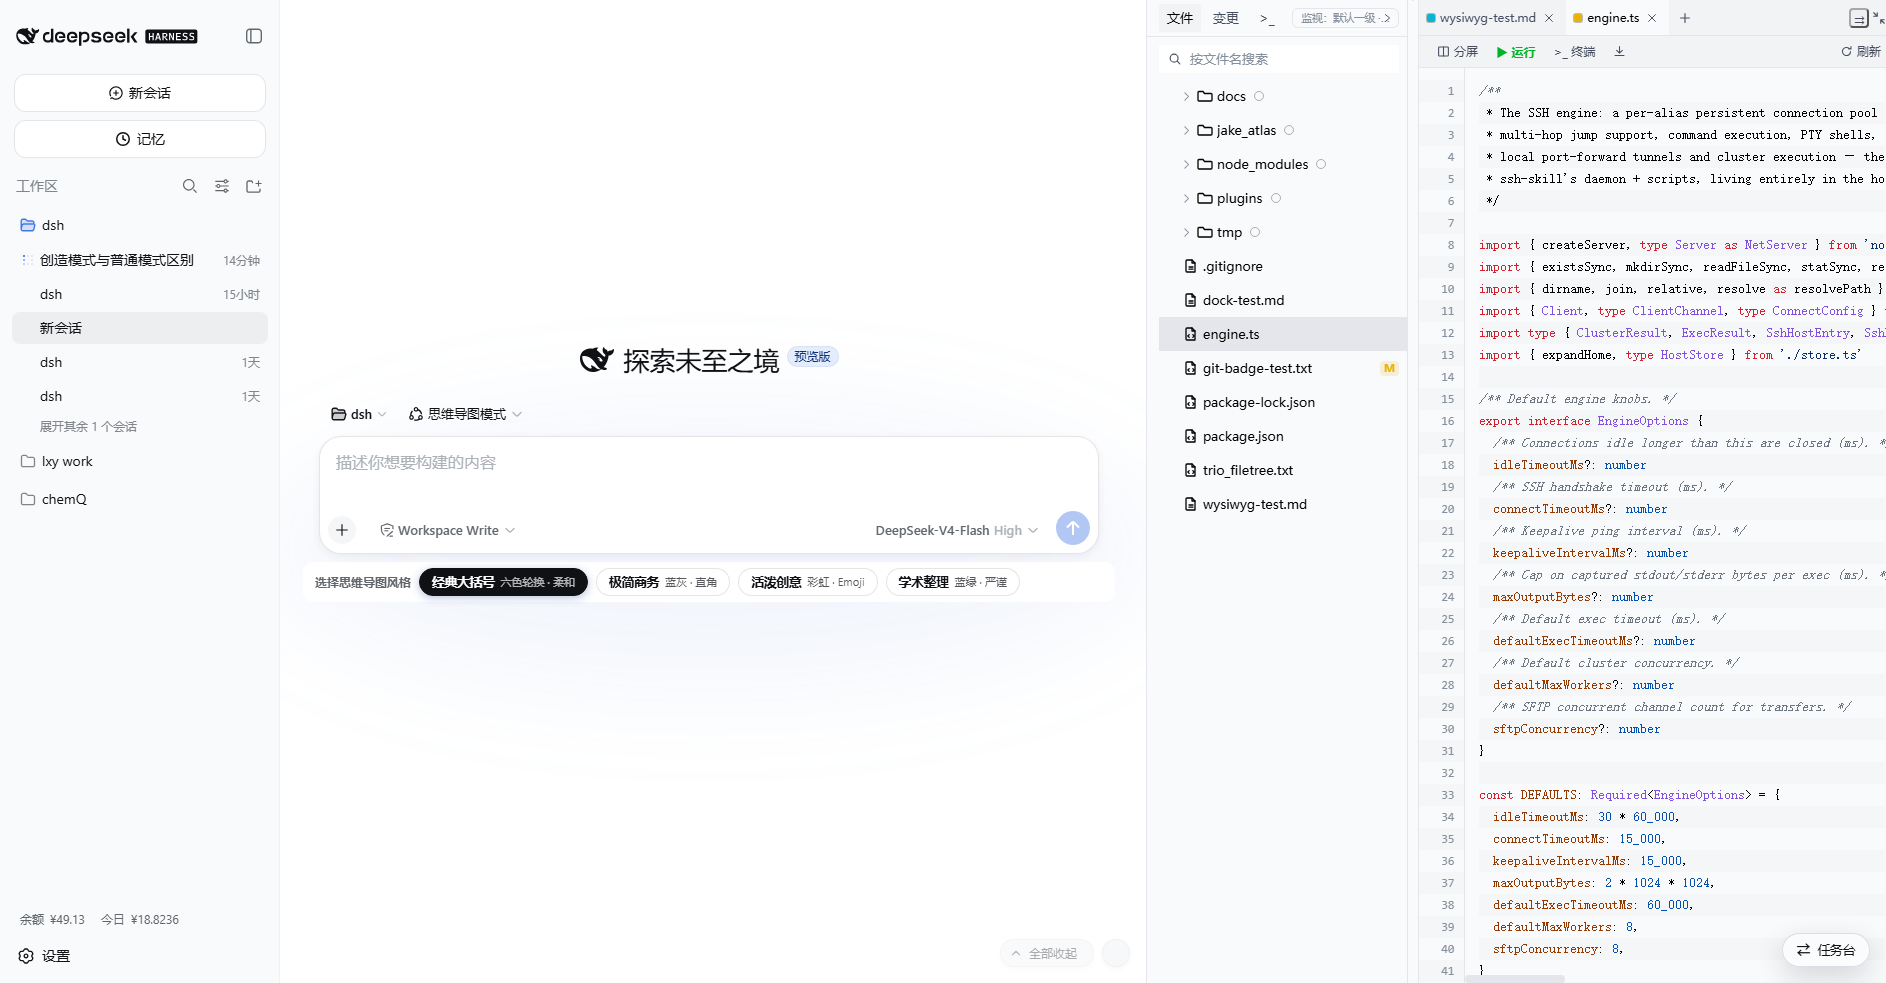Open the terminal prompt tab in file panel
This screenshot has width=1886, height=983.
[x=1267, y=18]
